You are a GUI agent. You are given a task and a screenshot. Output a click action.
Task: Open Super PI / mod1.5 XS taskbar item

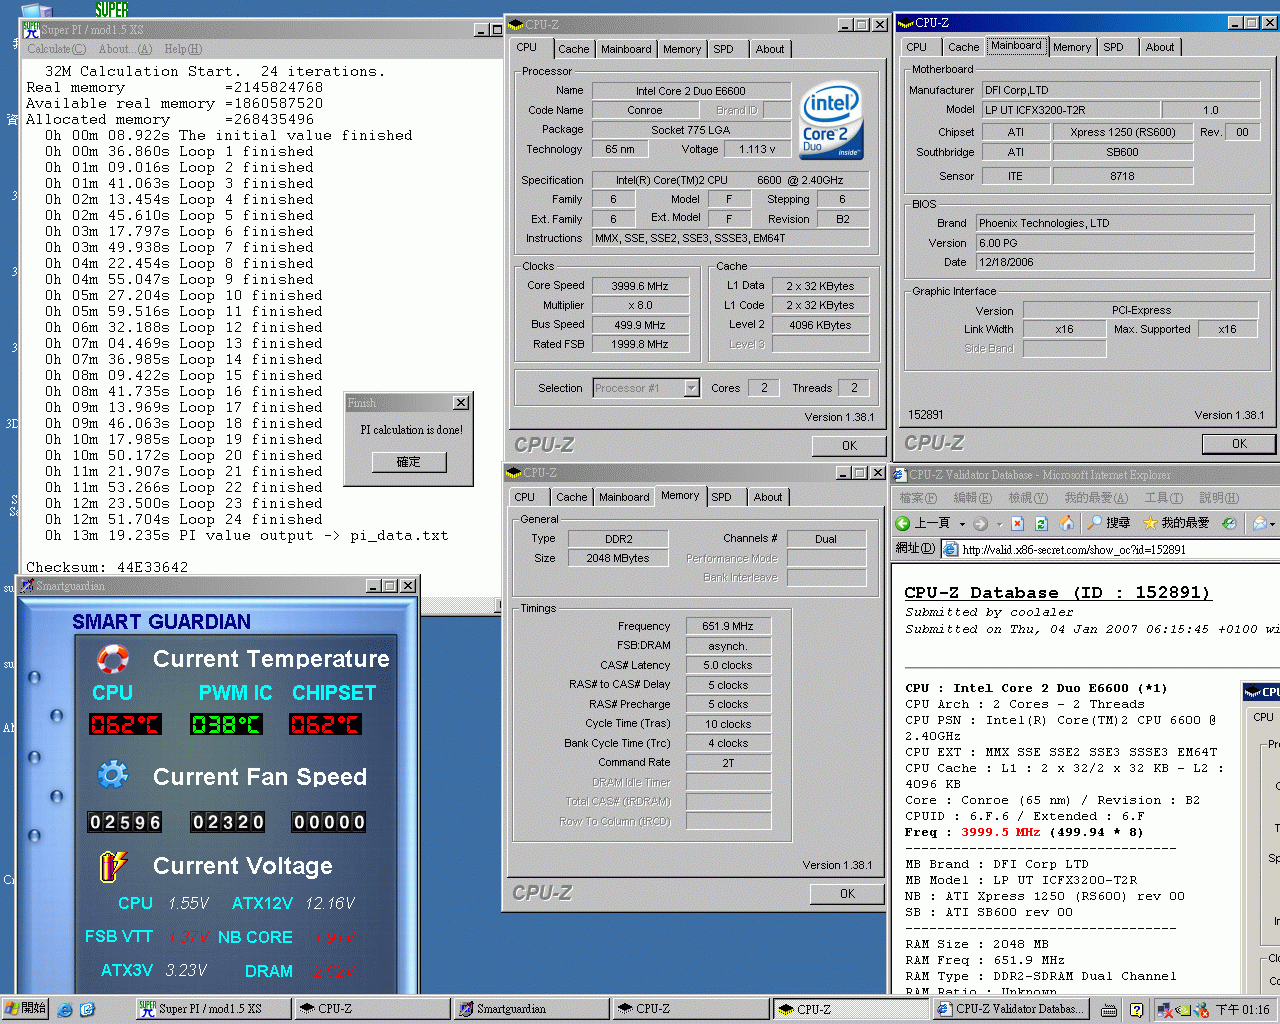tap(213, 1009)
